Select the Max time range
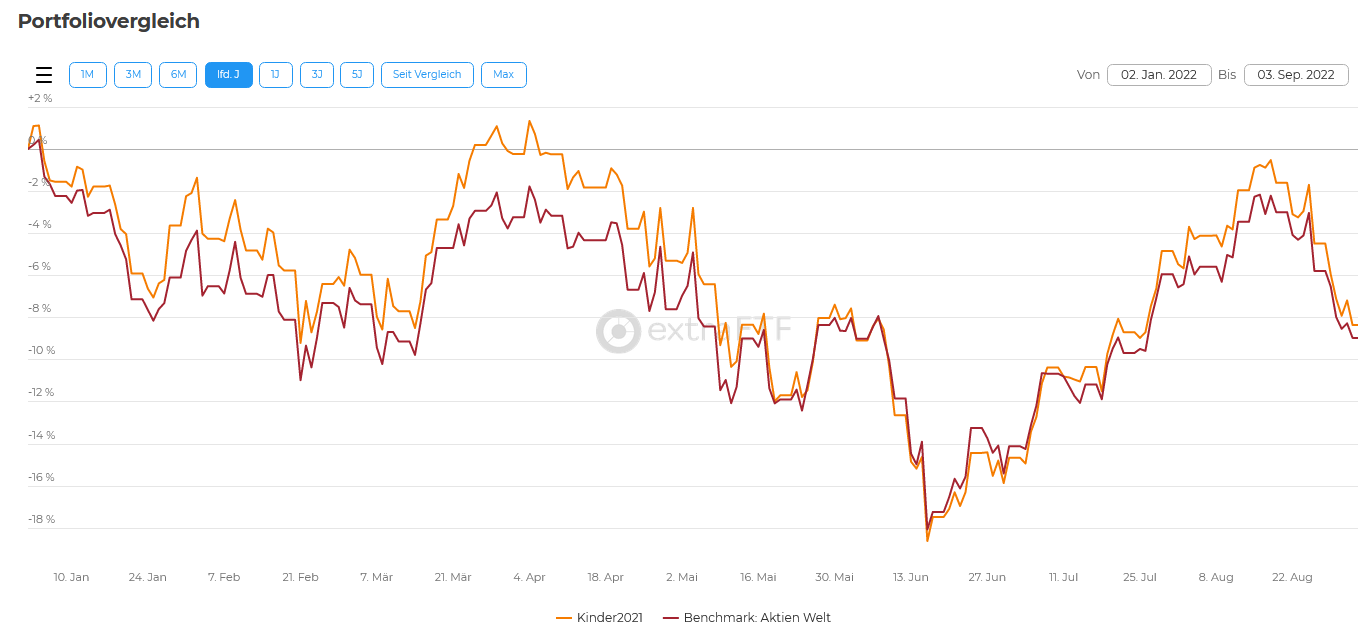 point(503,75)
